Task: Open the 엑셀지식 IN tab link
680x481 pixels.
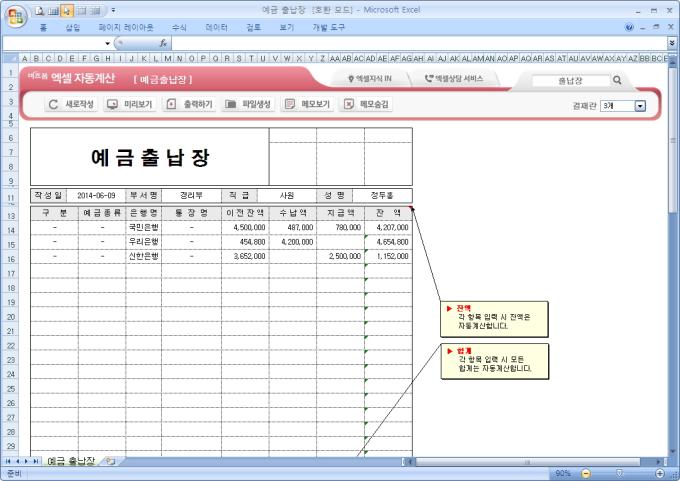Action: pyautogui.click(x=370, y=79)
